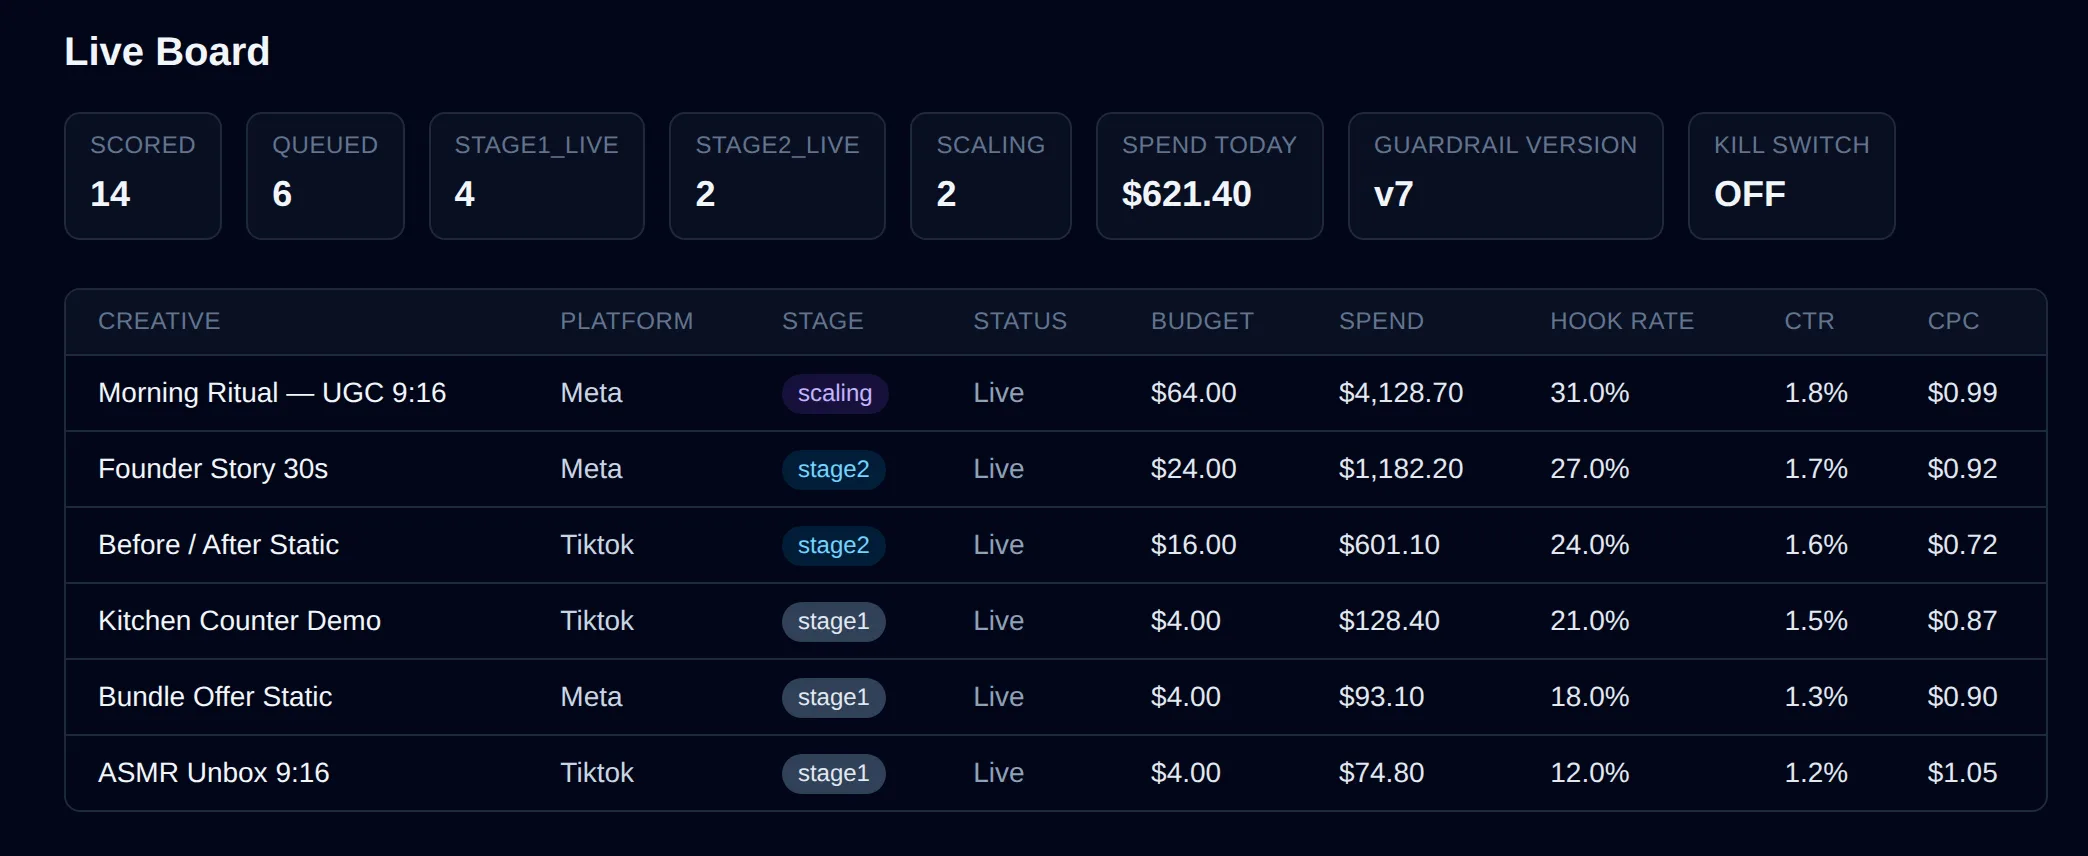Click the $1.05 CPC value

click(1962, 773)
